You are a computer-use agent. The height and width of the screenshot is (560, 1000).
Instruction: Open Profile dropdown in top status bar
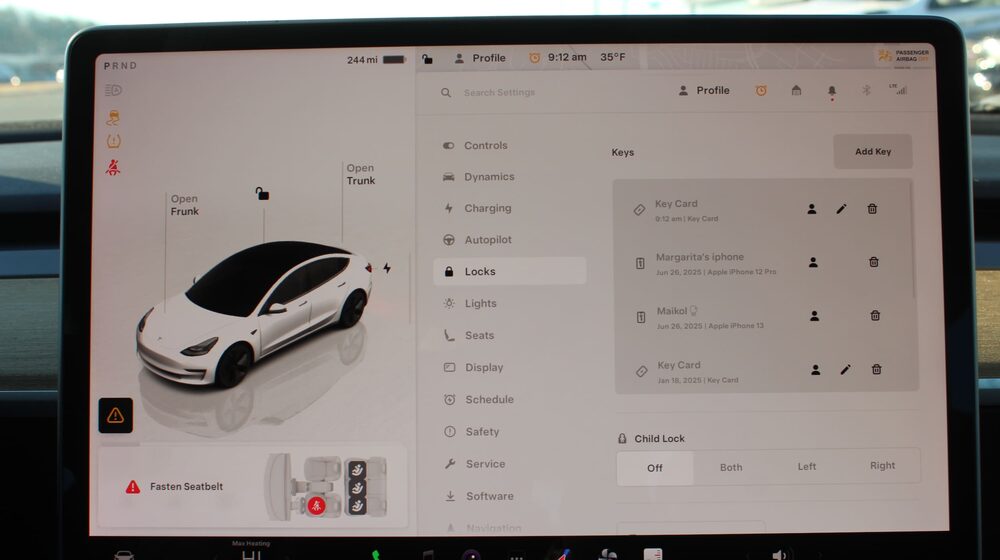click(x=480, y=58)
